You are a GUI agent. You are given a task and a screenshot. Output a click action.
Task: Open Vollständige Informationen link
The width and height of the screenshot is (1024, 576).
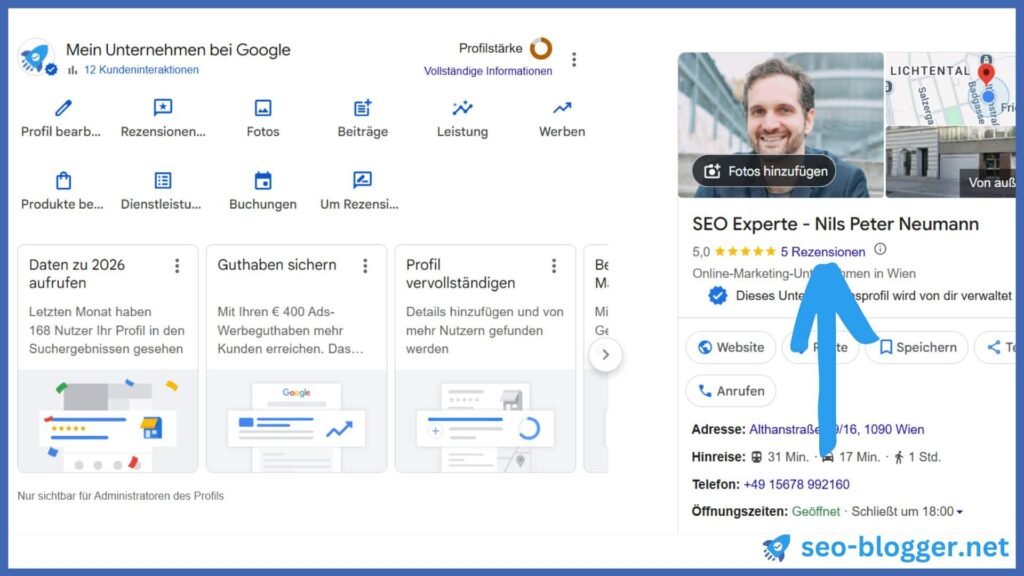(x=488, y=71)
